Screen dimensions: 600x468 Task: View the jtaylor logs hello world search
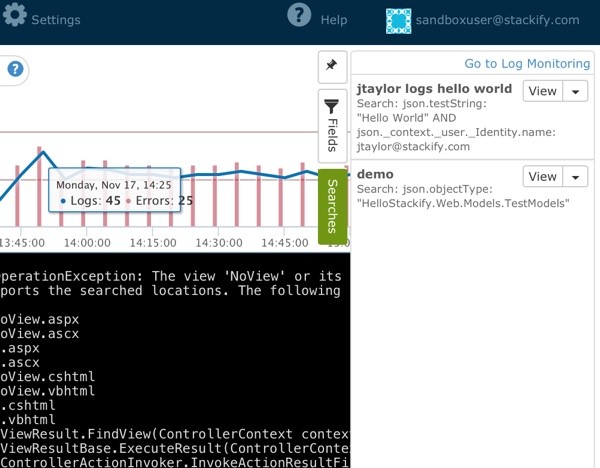(x=542, y=91)
